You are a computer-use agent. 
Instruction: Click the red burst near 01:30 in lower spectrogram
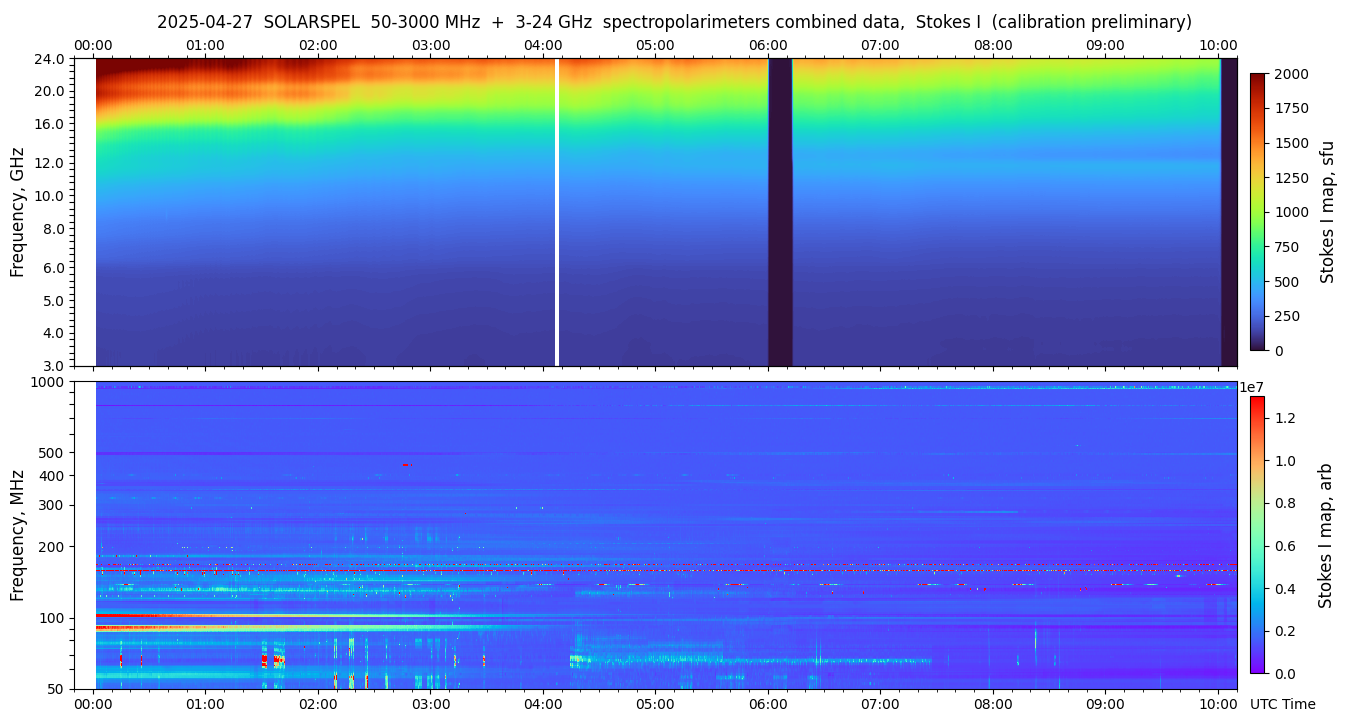(x=266, y=660)
